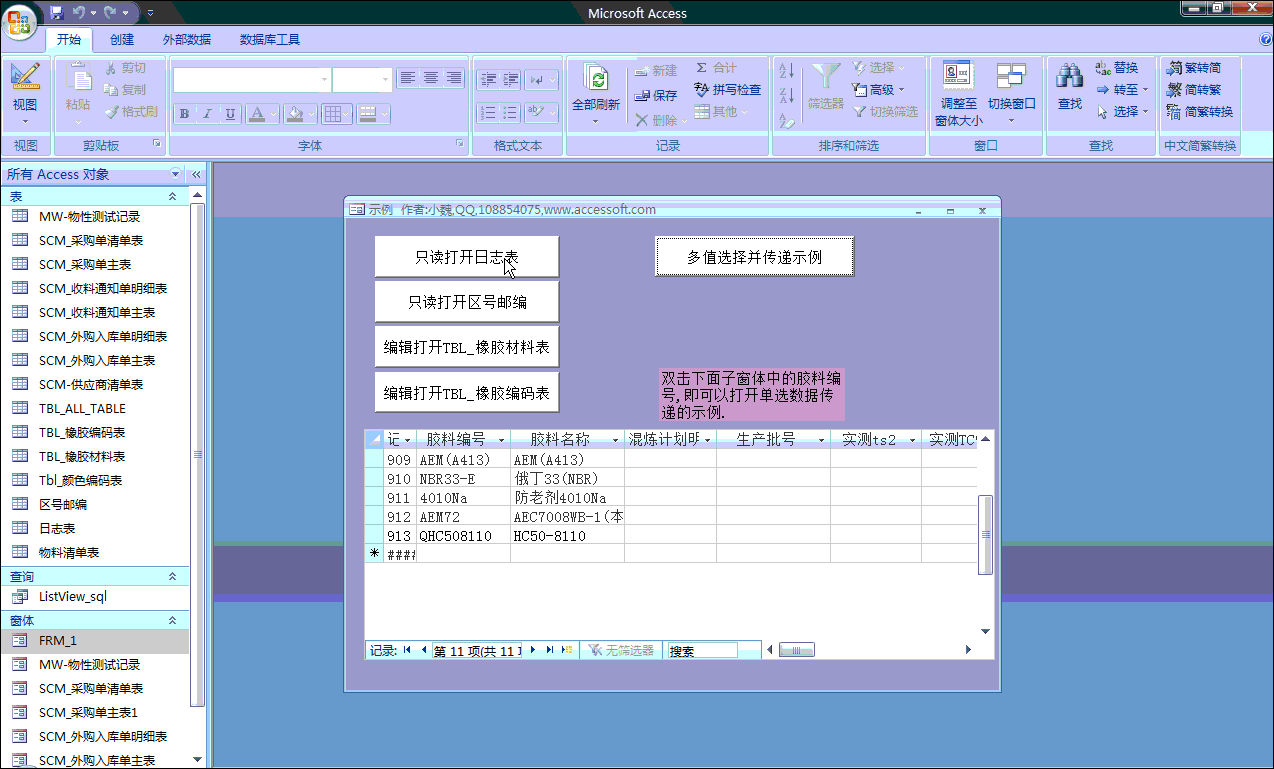
Task: Toggle Bold formatting in the ribbon
Action: [184, 114]
